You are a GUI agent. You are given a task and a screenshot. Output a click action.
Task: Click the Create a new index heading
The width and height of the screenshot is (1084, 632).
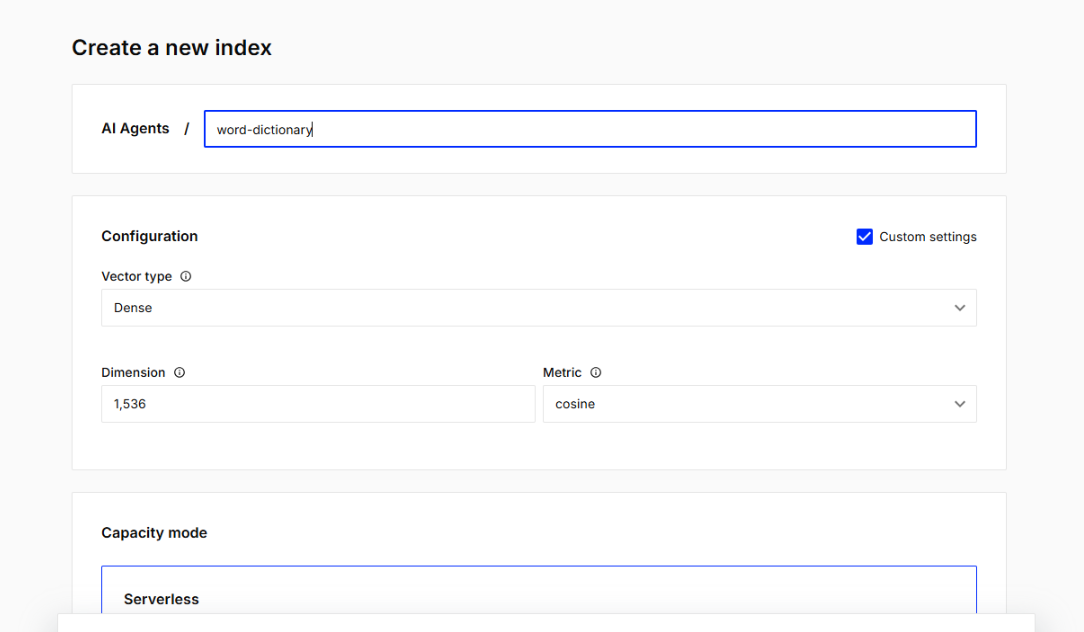pos(172,47)
